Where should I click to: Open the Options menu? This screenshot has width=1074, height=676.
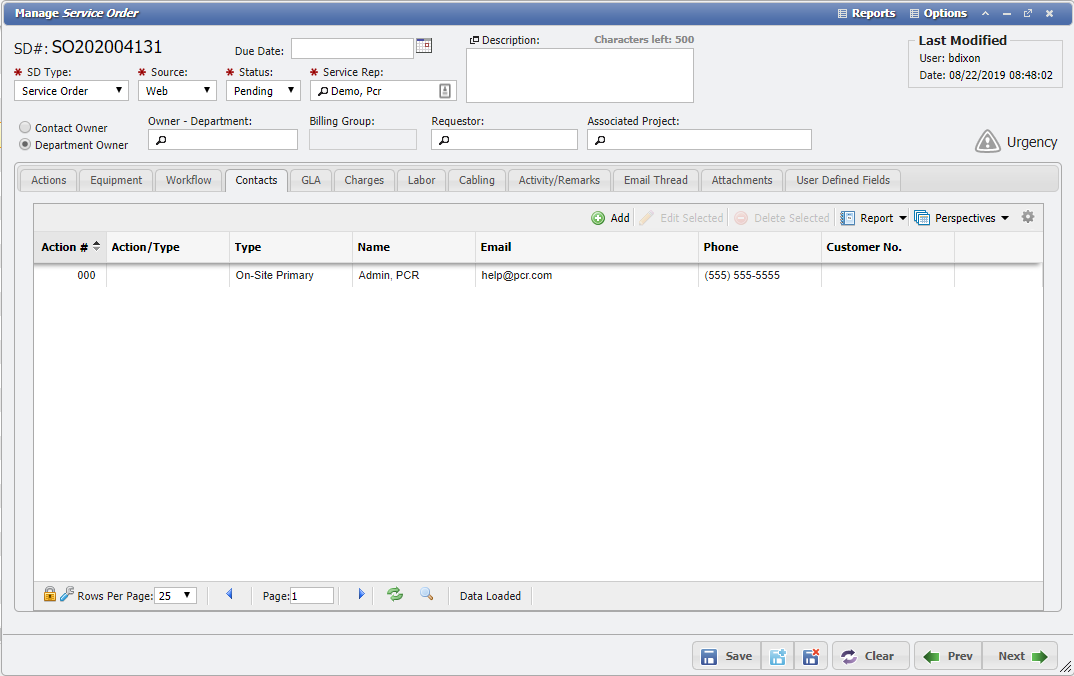pyautogui.click(x=937, y=13)
